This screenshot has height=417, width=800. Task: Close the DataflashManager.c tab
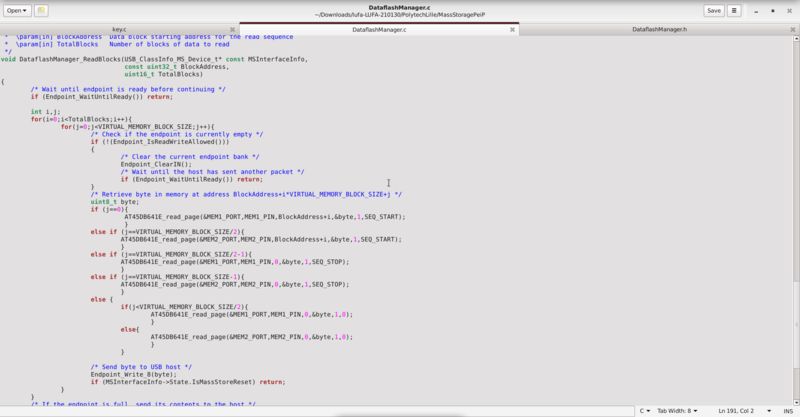coord(513,30)
